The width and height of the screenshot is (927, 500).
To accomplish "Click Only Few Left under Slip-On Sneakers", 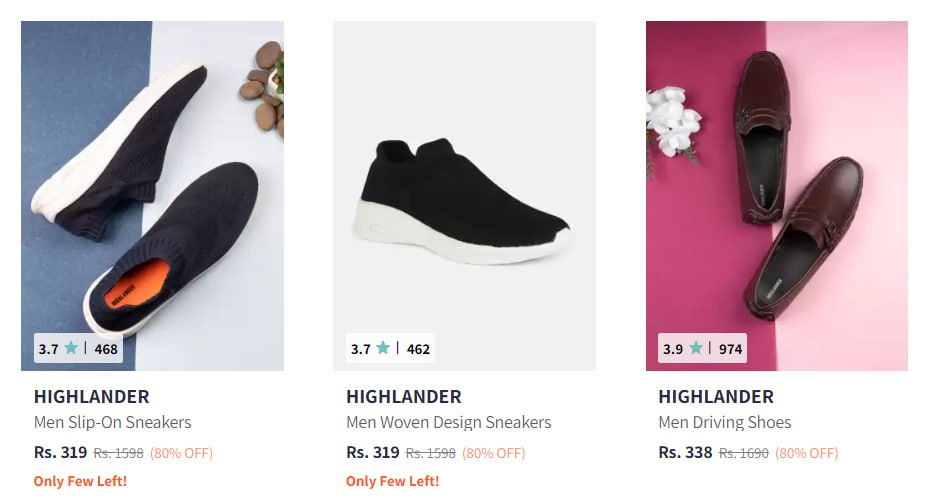I will [x=80, y=481].
